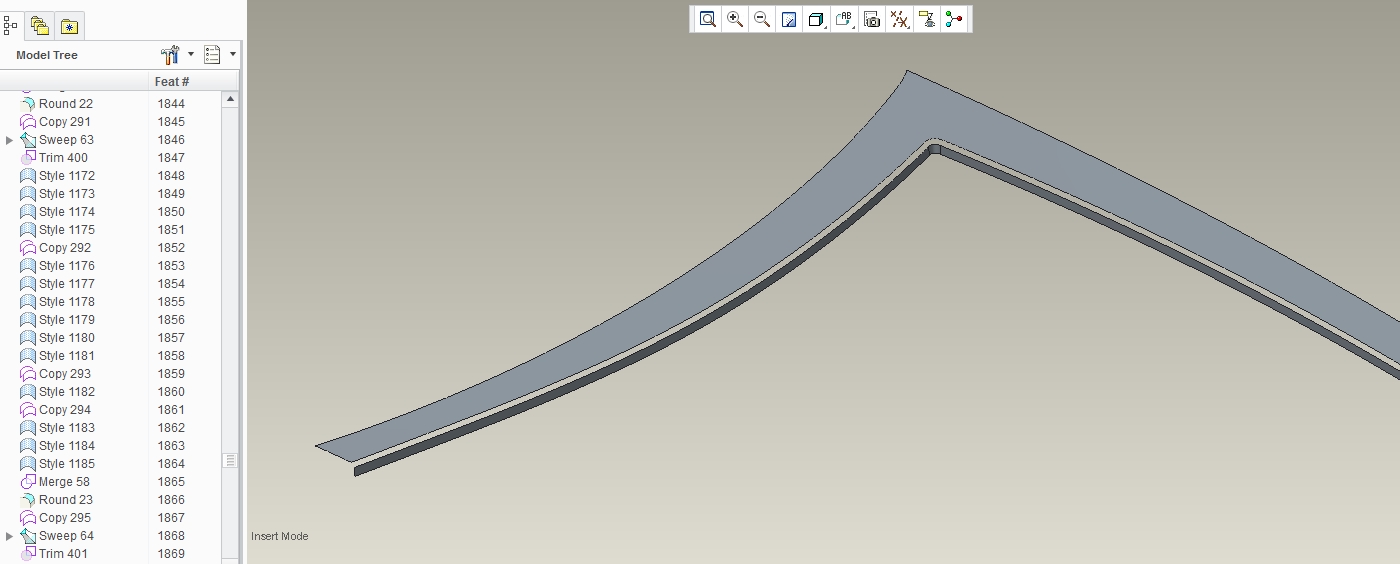Switch to the Model Tree tab
Image resolution: width=1400 pixels, height=564 pixels.
click(11, 25)
